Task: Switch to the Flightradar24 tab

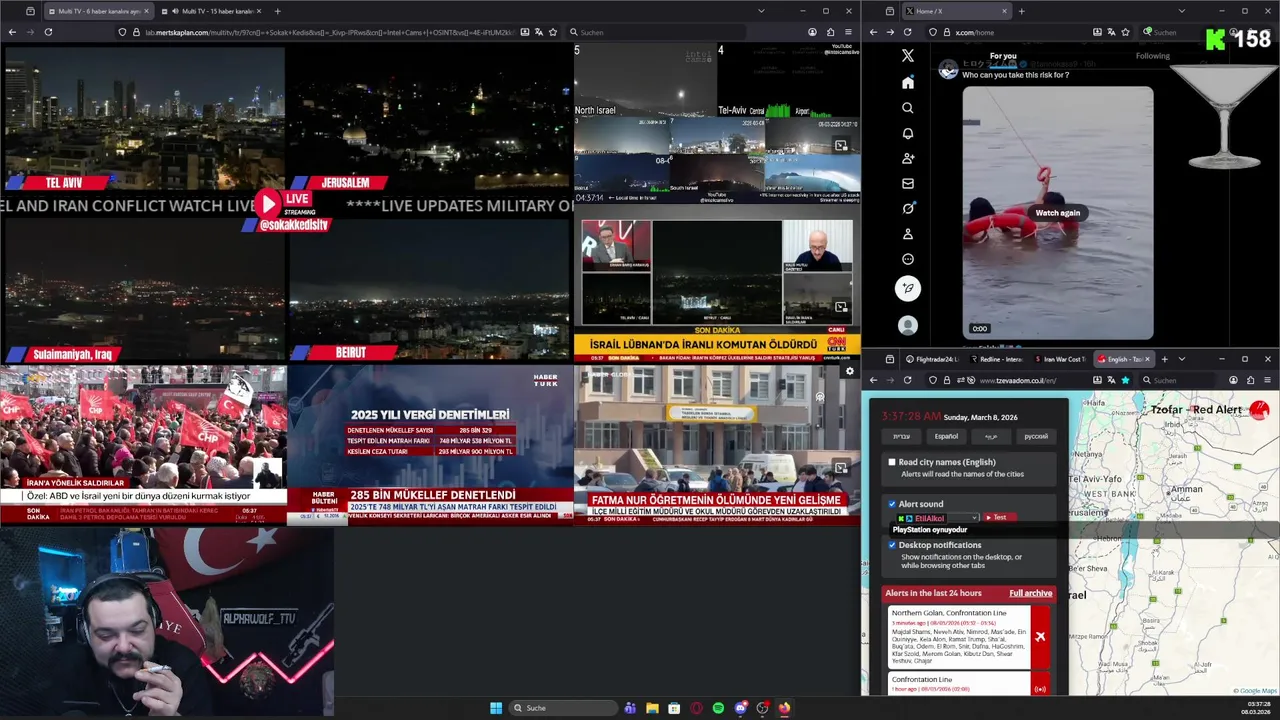Action: [931, 359]
